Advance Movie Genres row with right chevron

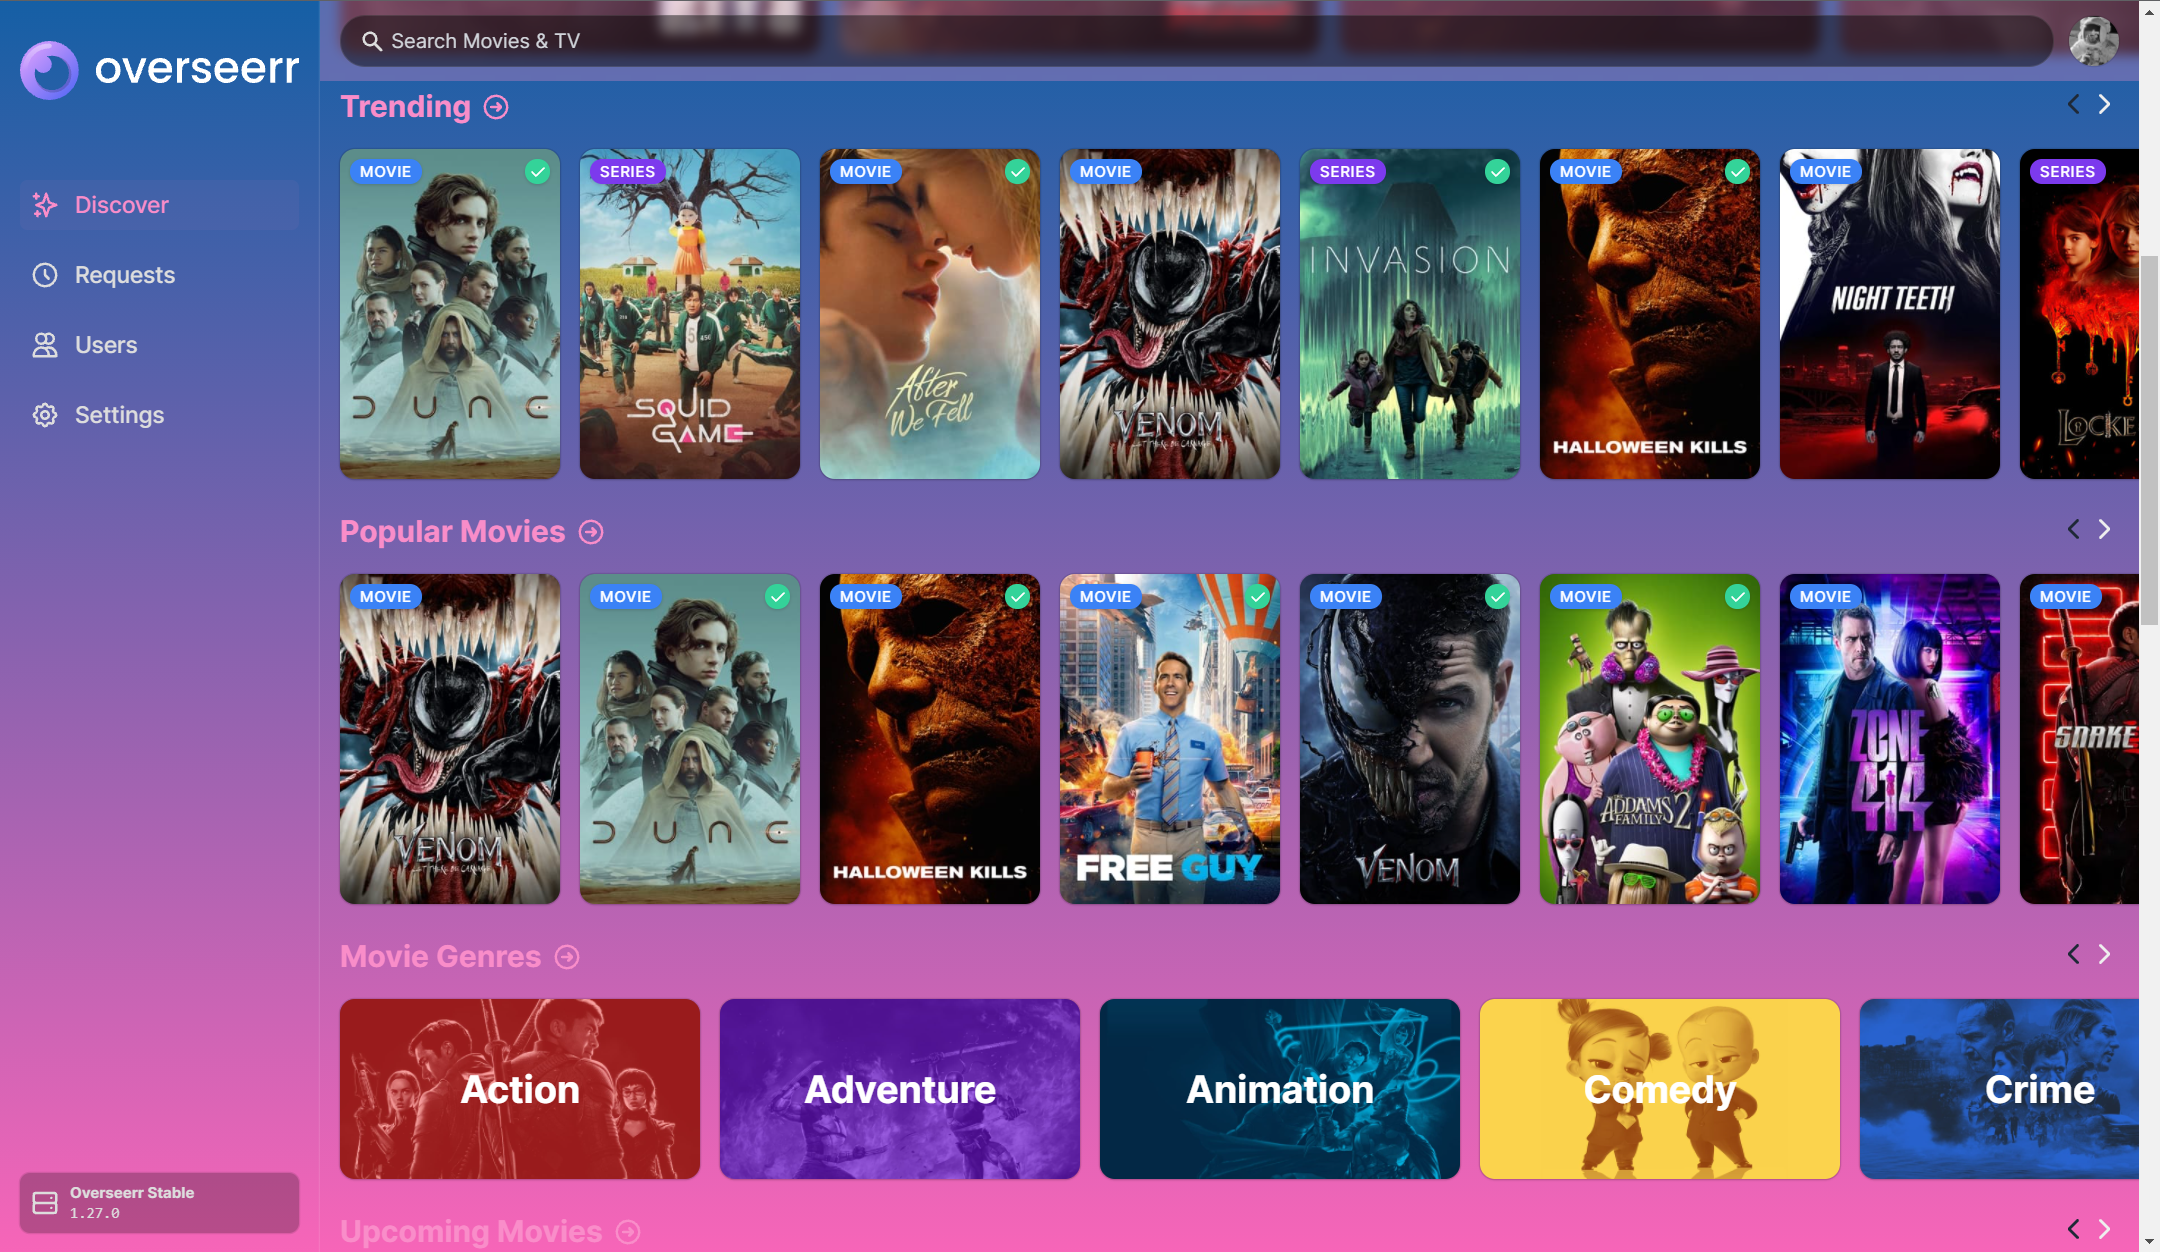click(2104, 954)
